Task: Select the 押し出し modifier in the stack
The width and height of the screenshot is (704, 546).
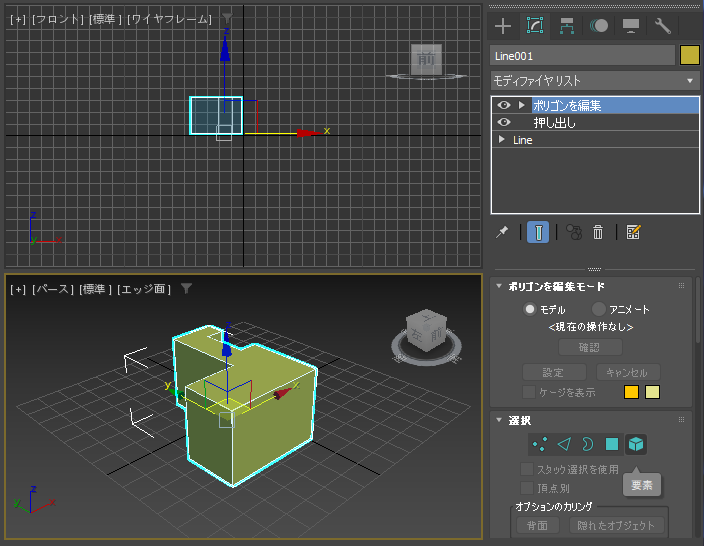Action: (x=554, y=123)
